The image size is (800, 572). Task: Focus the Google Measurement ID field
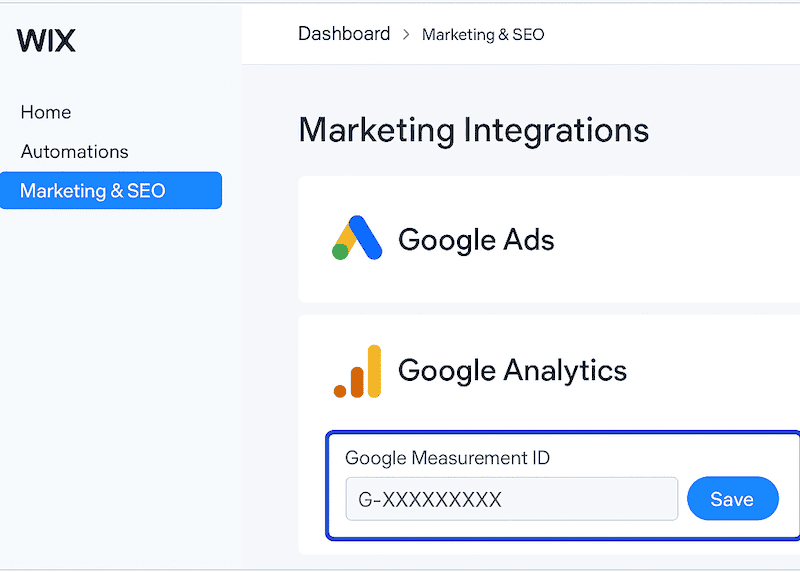coord(512,499)
